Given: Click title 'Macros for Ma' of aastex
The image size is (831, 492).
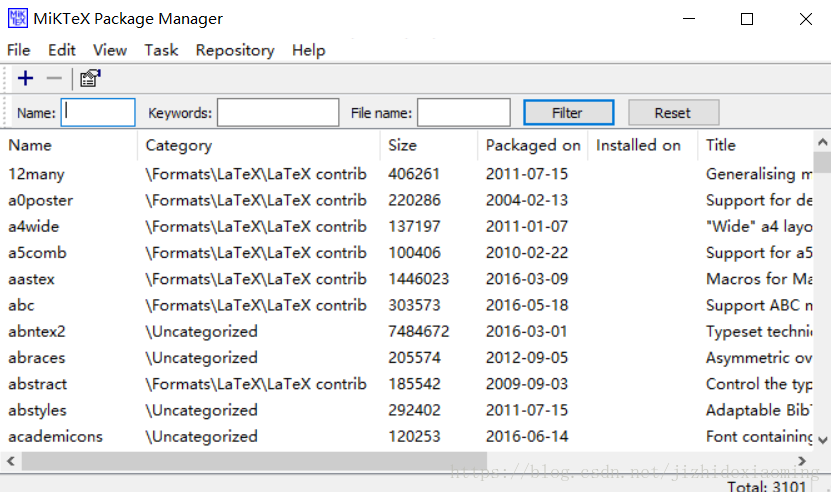Looking at the screenshot, I should click(x=759, y=279).
